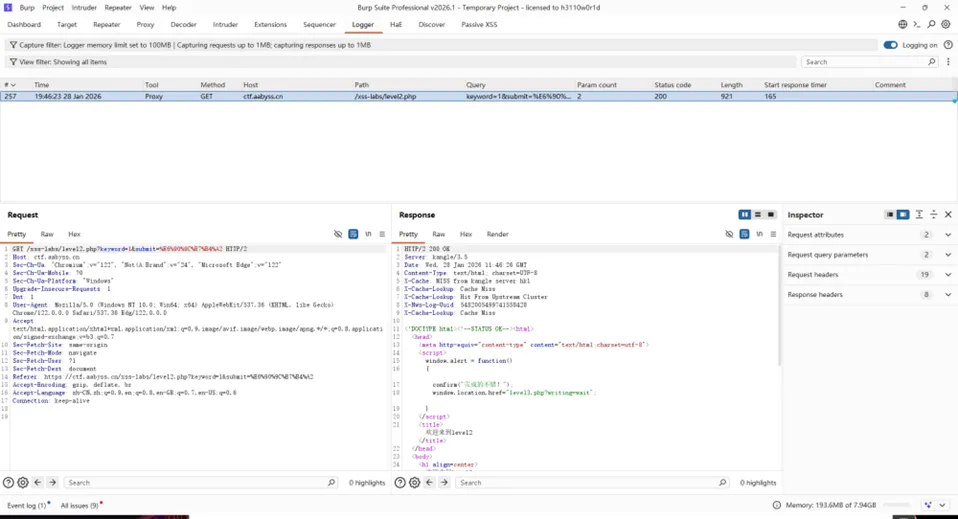Open Request panel search settings gear
This screenshot has height=519, width=958.
[x=23, y=482]
